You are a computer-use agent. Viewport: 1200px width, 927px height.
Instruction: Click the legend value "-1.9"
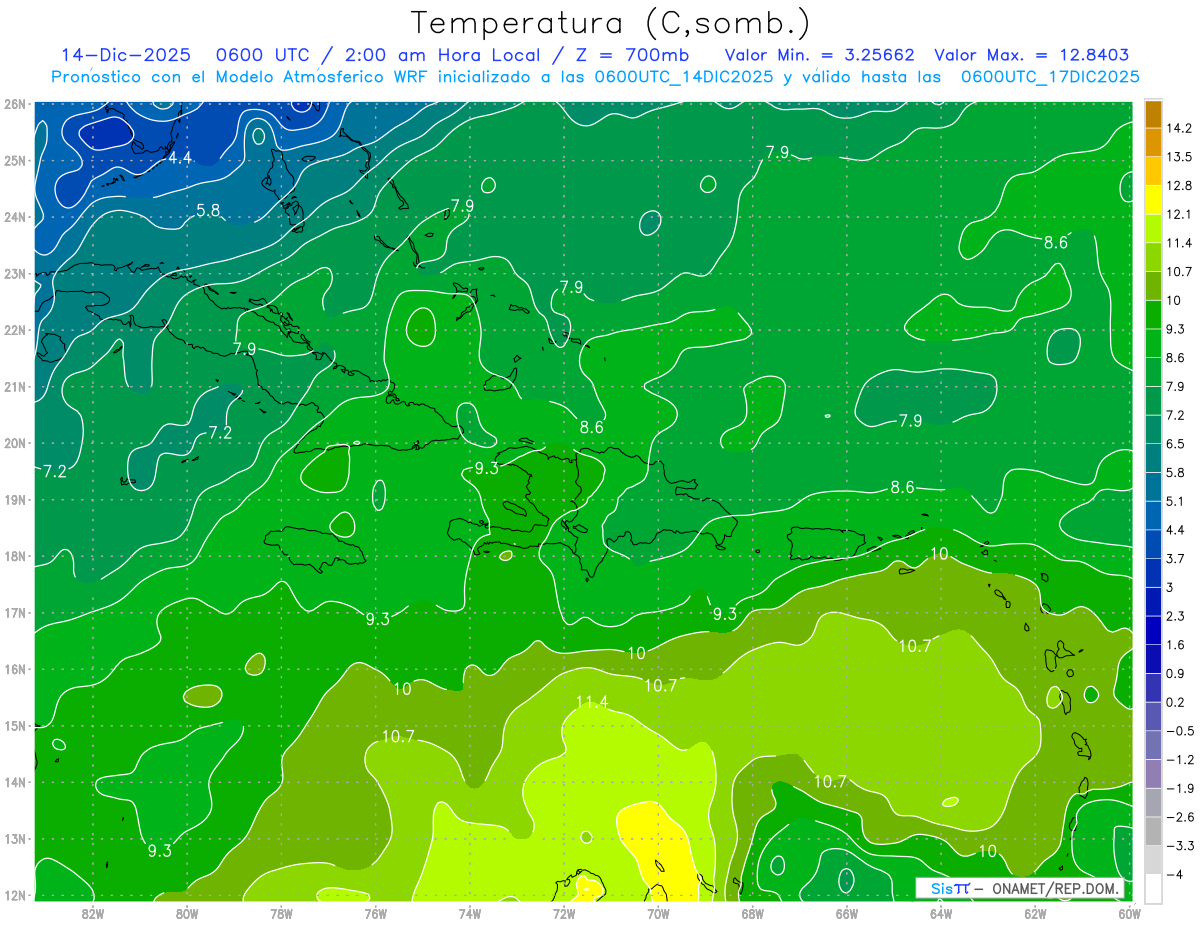coord(1179,788)
